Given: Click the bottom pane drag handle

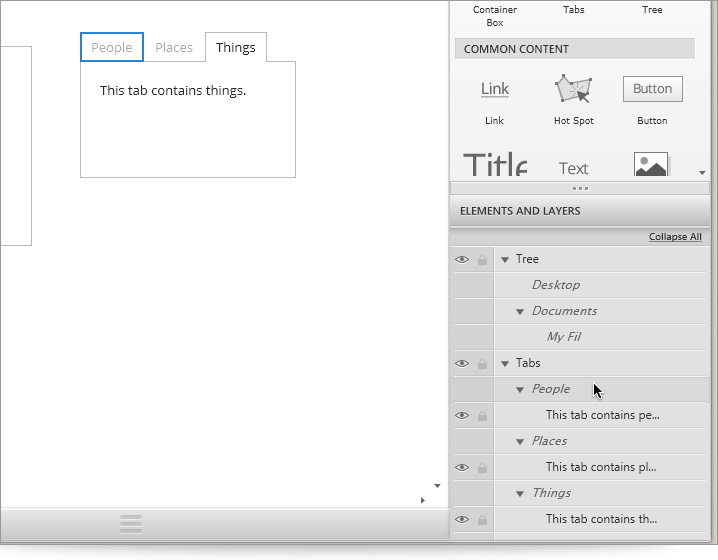Looking at the screenshot, I should pyautogui.click(x=131, y=524).
